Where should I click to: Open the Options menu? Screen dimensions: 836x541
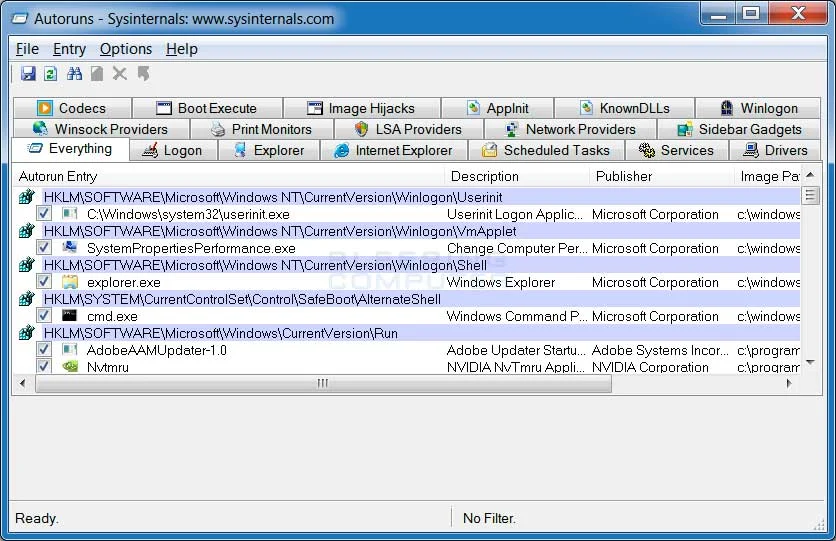[x=126, y=49]
